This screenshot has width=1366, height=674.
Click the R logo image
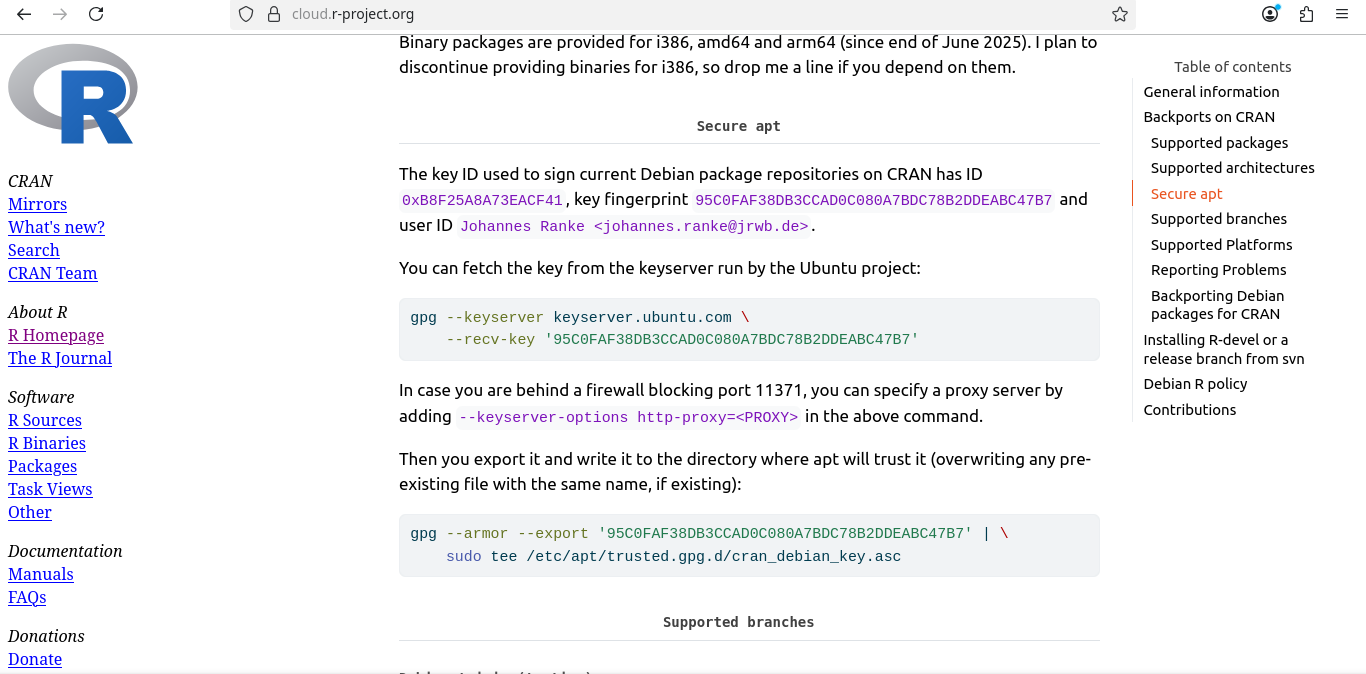click(72, 94)
